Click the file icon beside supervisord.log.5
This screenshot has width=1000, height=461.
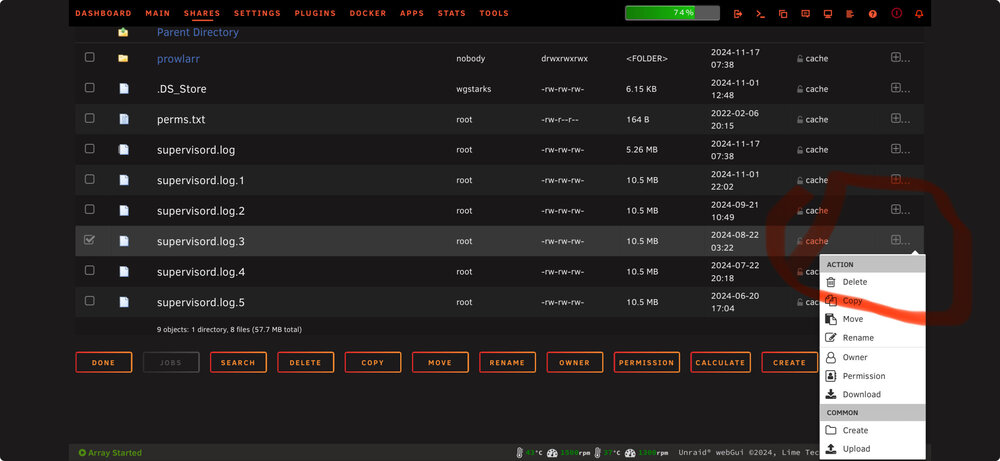[124, 302]
